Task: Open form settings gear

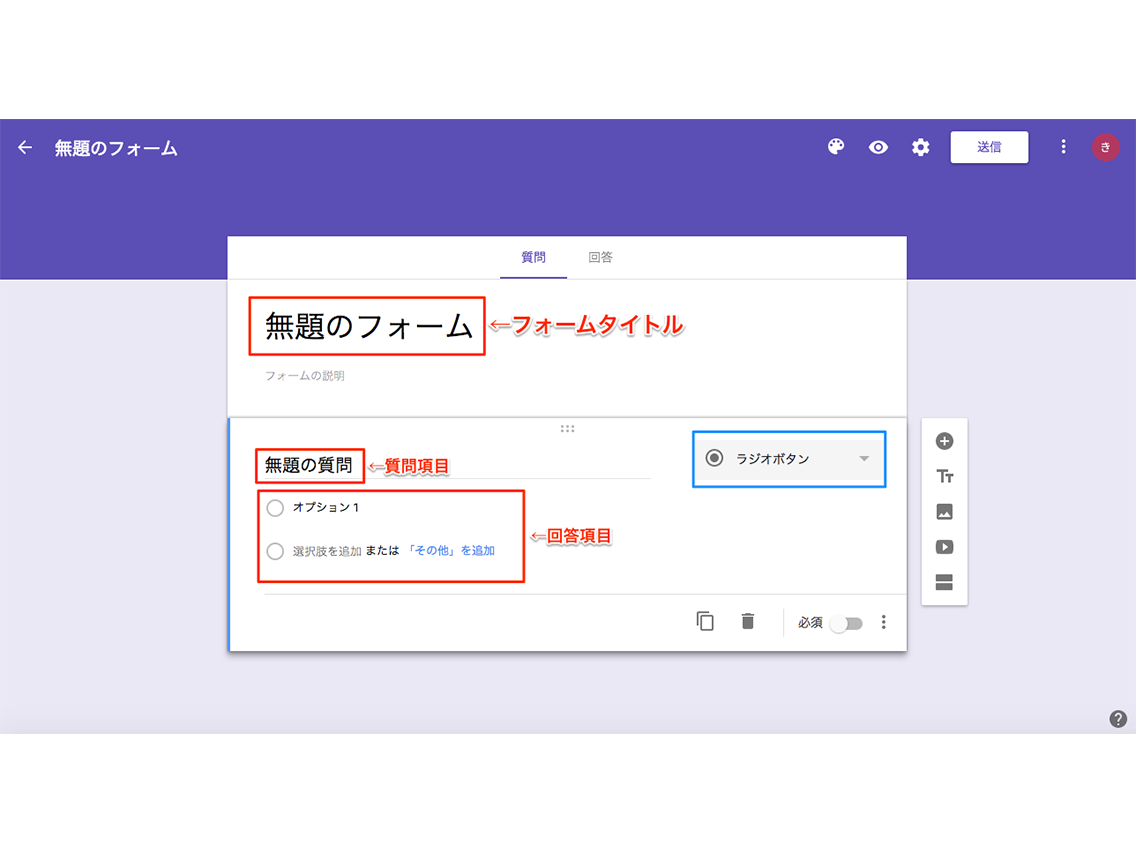Action: tap(920, 147)
